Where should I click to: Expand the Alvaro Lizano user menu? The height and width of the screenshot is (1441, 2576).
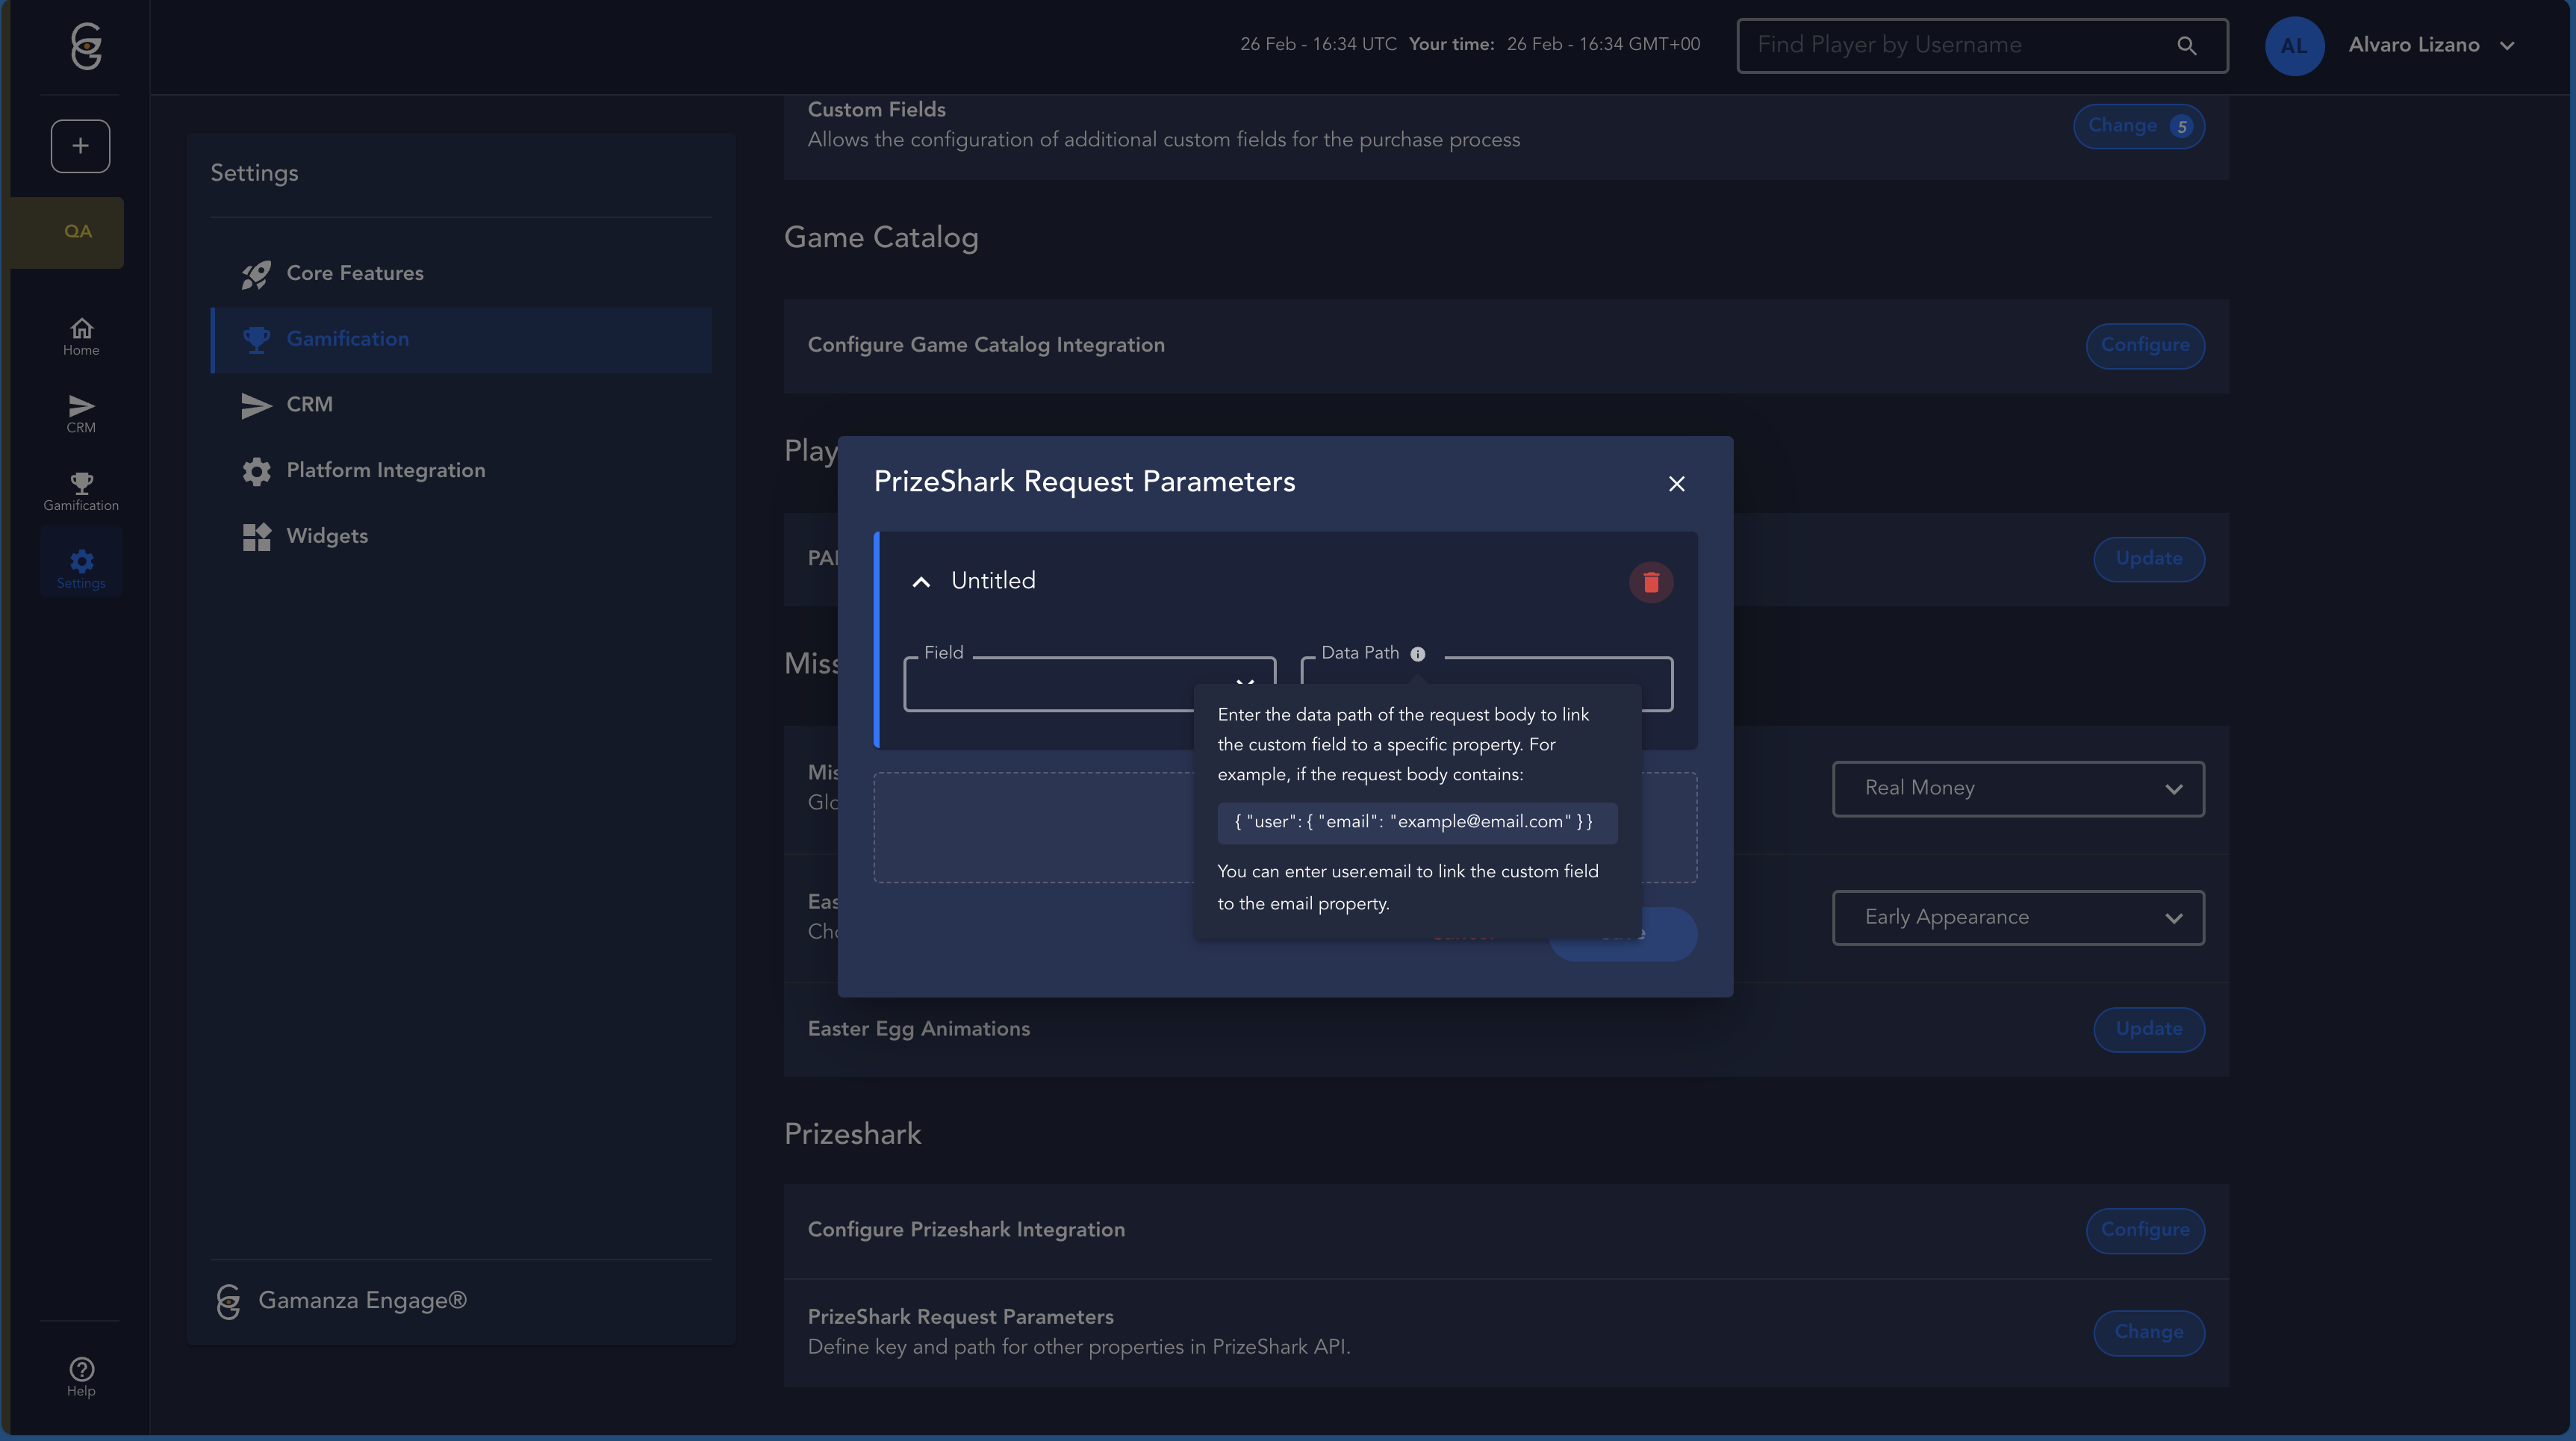point(2506,46)
